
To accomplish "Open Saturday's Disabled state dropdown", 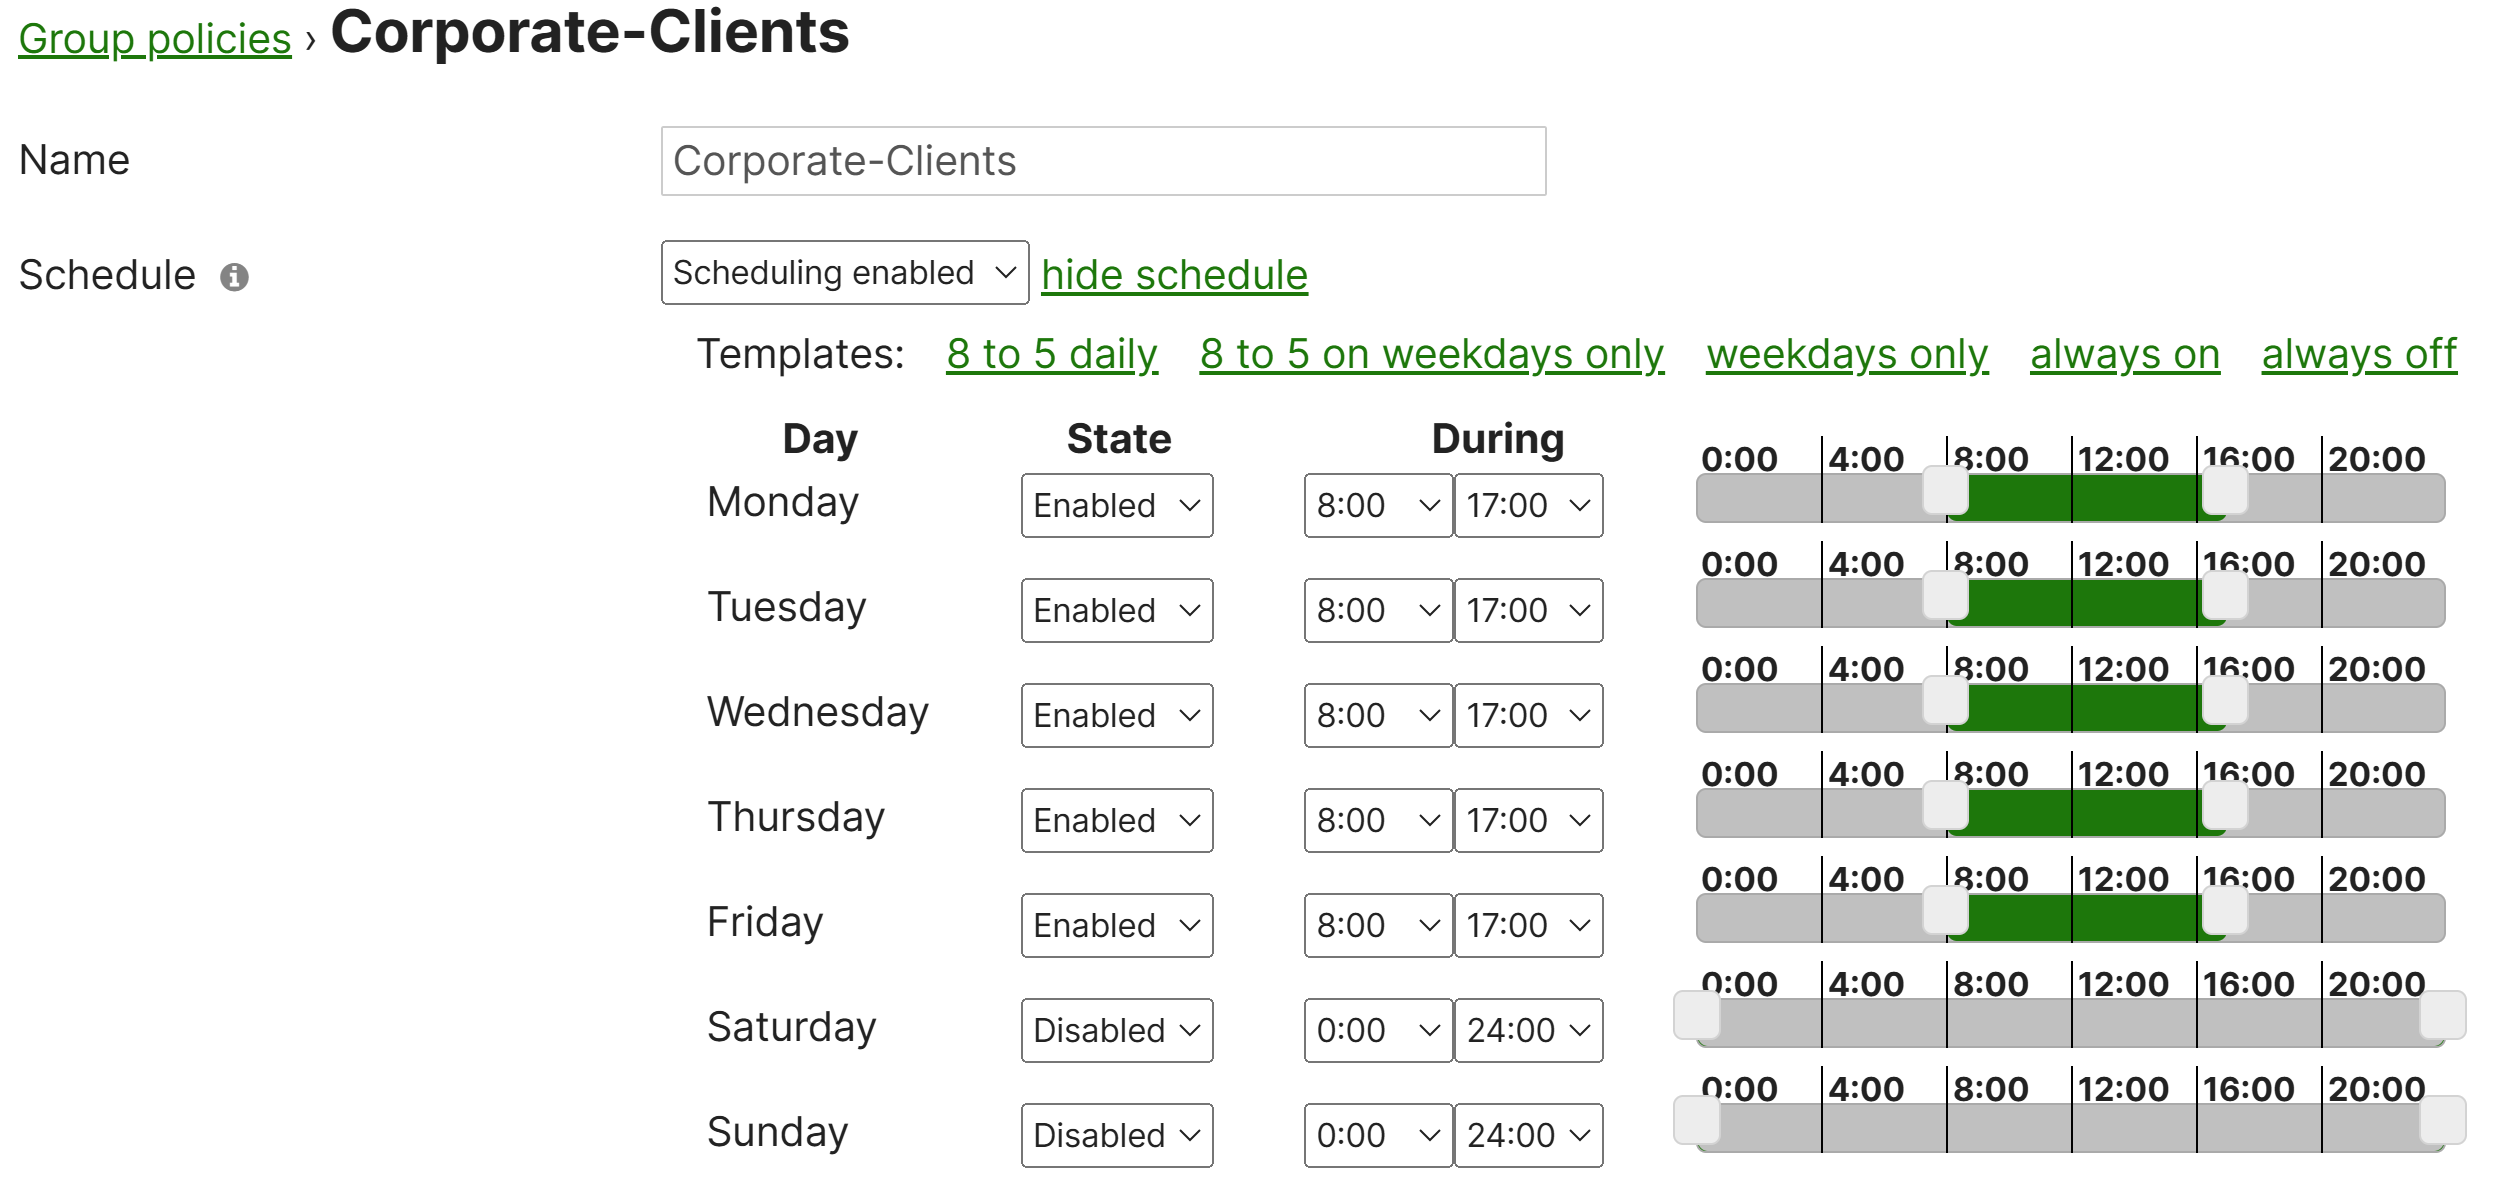I will click(x=1117, y=1030).
